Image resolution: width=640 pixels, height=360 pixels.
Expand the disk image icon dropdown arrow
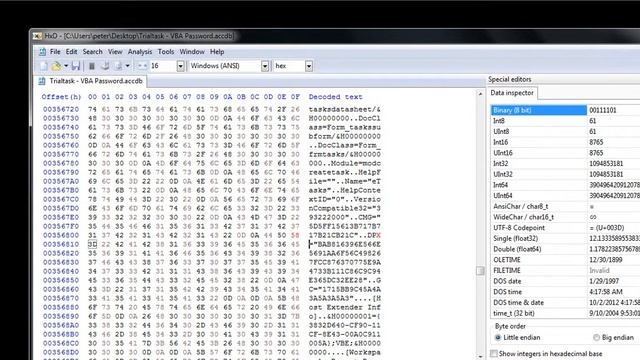click(128, 66)
